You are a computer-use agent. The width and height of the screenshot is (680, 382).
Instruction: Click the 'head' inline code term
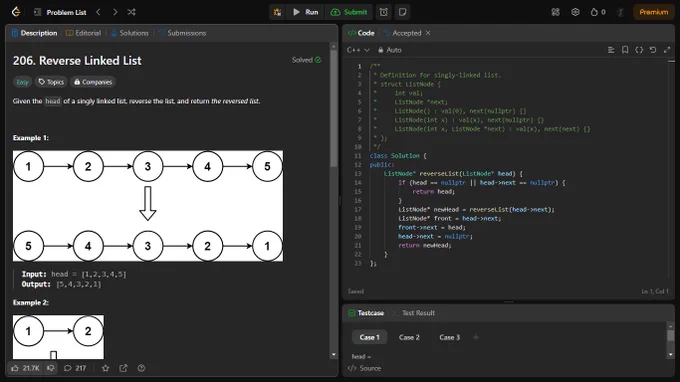click(x=53, y=101)
